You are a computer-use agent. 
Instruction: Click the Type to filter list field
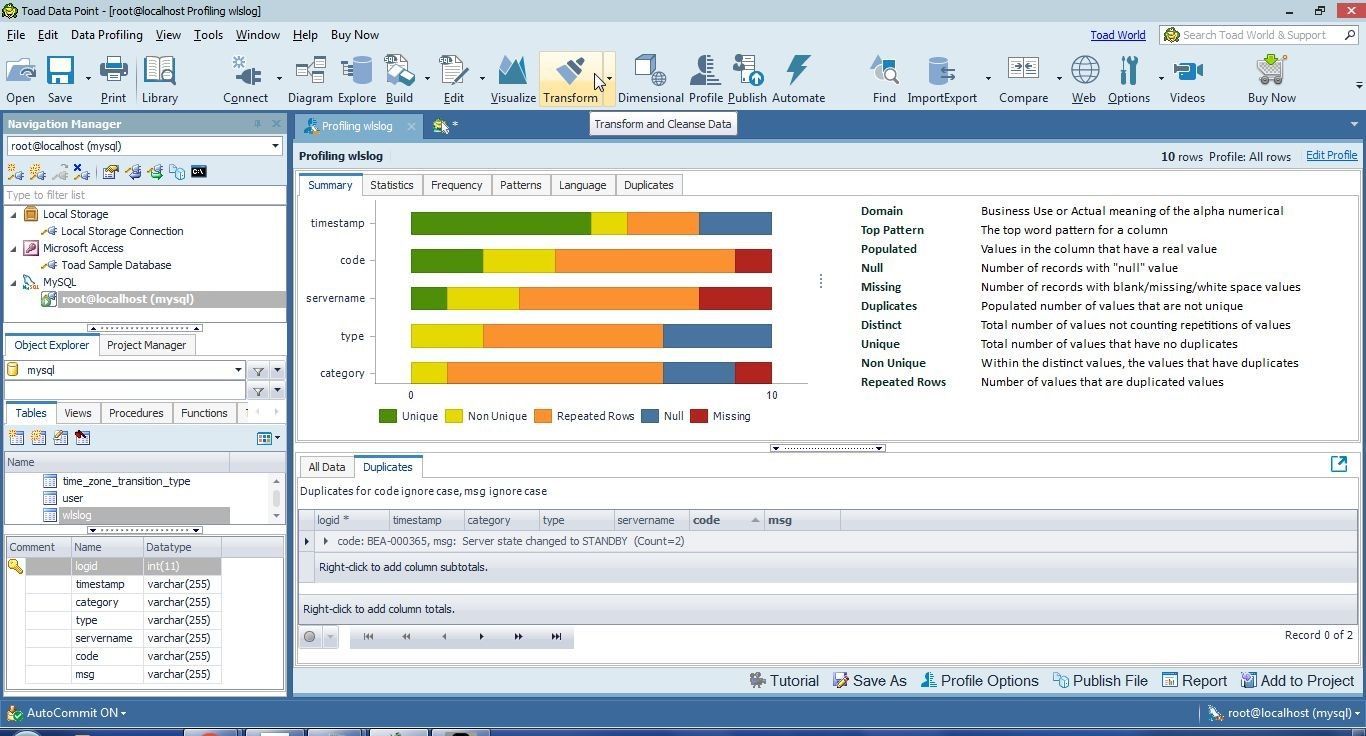(144, 195)
